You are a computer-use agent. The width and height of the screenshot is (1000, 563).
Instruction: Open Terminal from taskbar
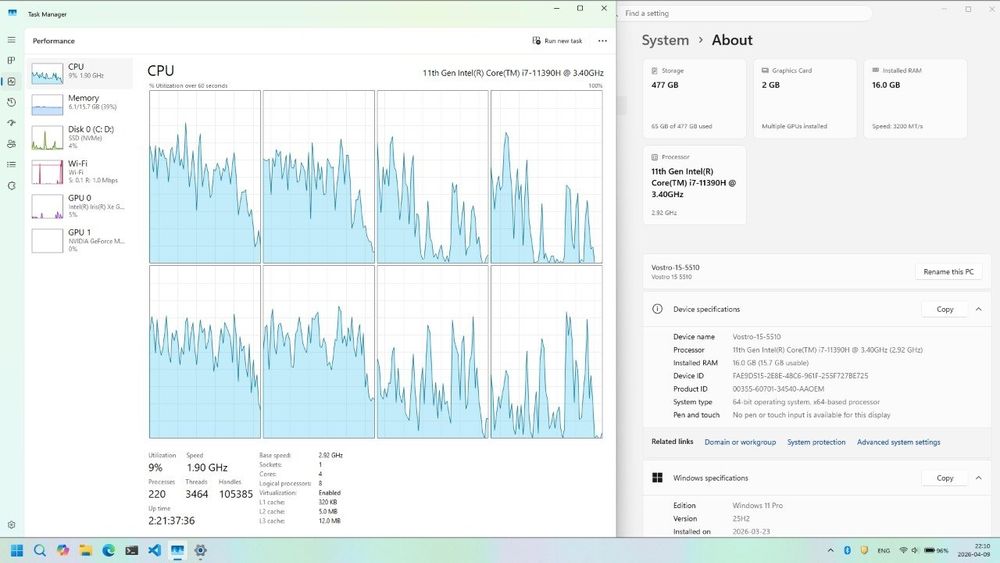131,550
